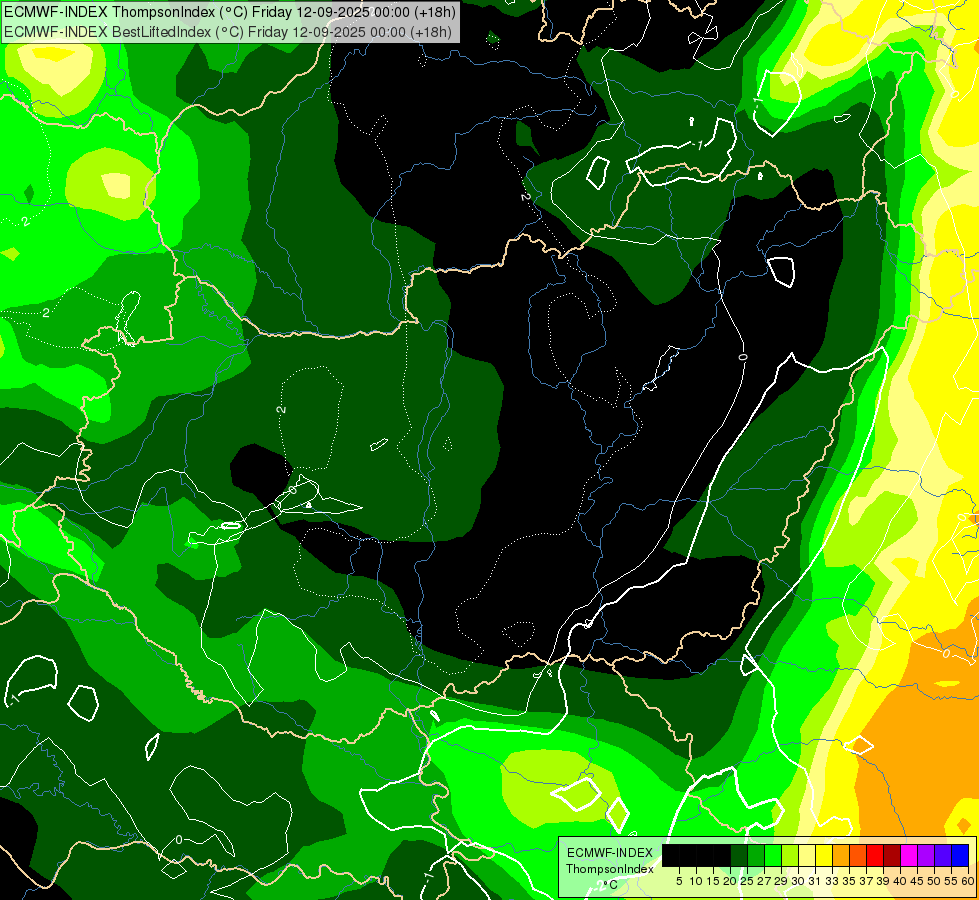Image resolution: width=979 pixels, height=900 pixels.
Task: Select the pale yellow 30–31 legend swatch
Action: point(807,855)
